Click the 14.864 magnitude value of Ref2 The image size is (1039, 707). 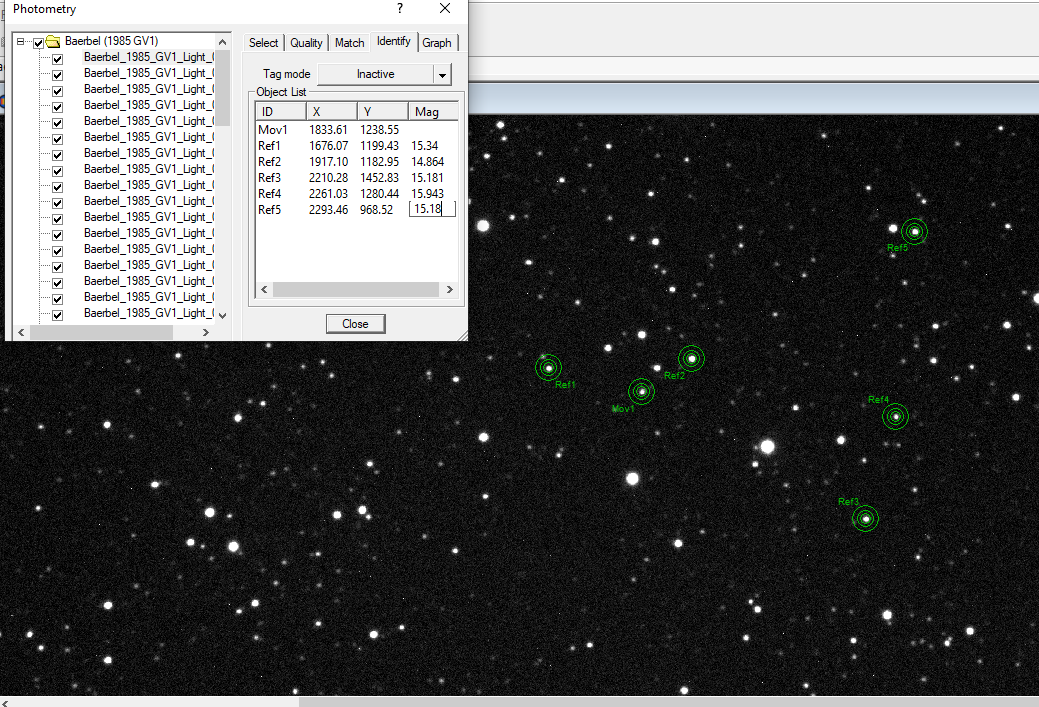point(427,162)
